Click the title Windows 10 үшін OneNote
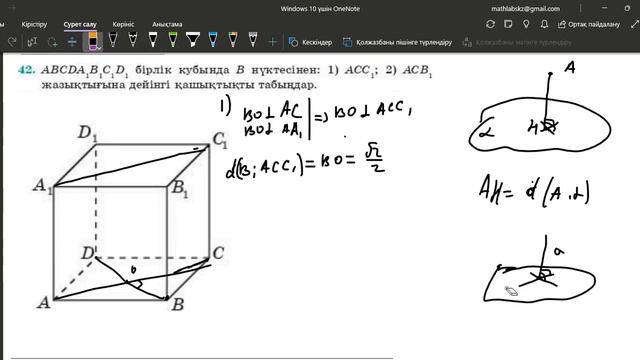The image size is (640, 360). pyautogui.click(x=320, y=9)
